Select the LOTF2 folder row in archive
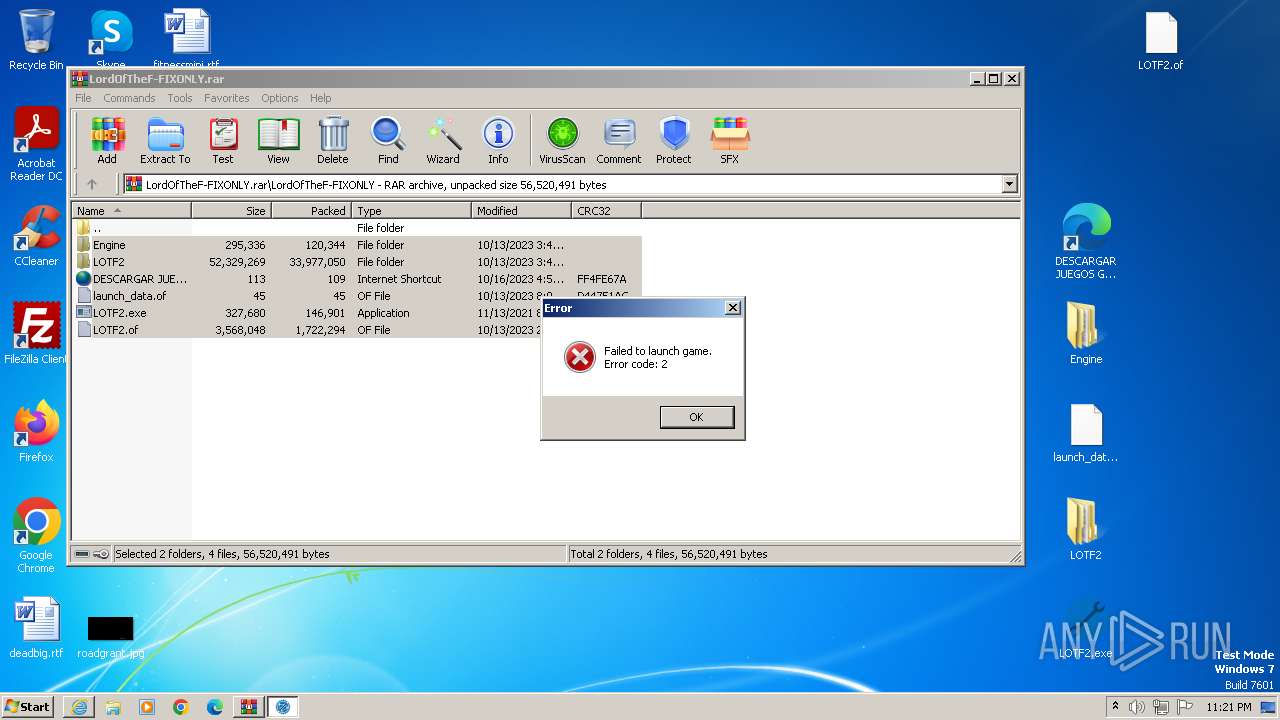Viewport: 1280px width, 720px height. (x=357, y=262)
